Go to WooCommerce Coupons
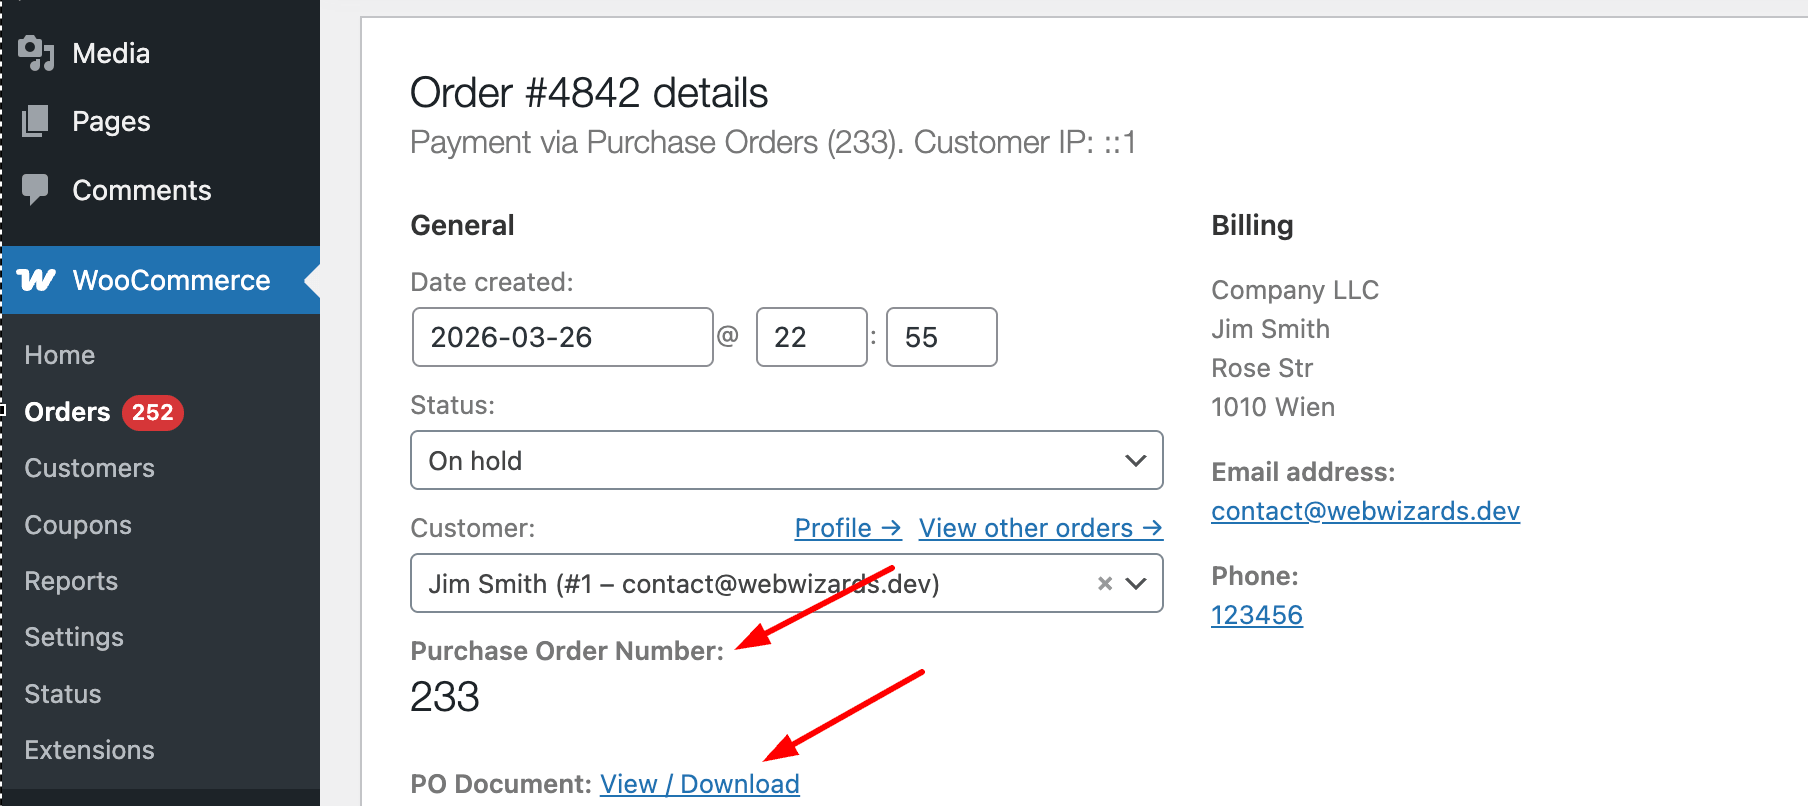Image resolution: width=1808 pixels, height=806 pixels. 78,525
